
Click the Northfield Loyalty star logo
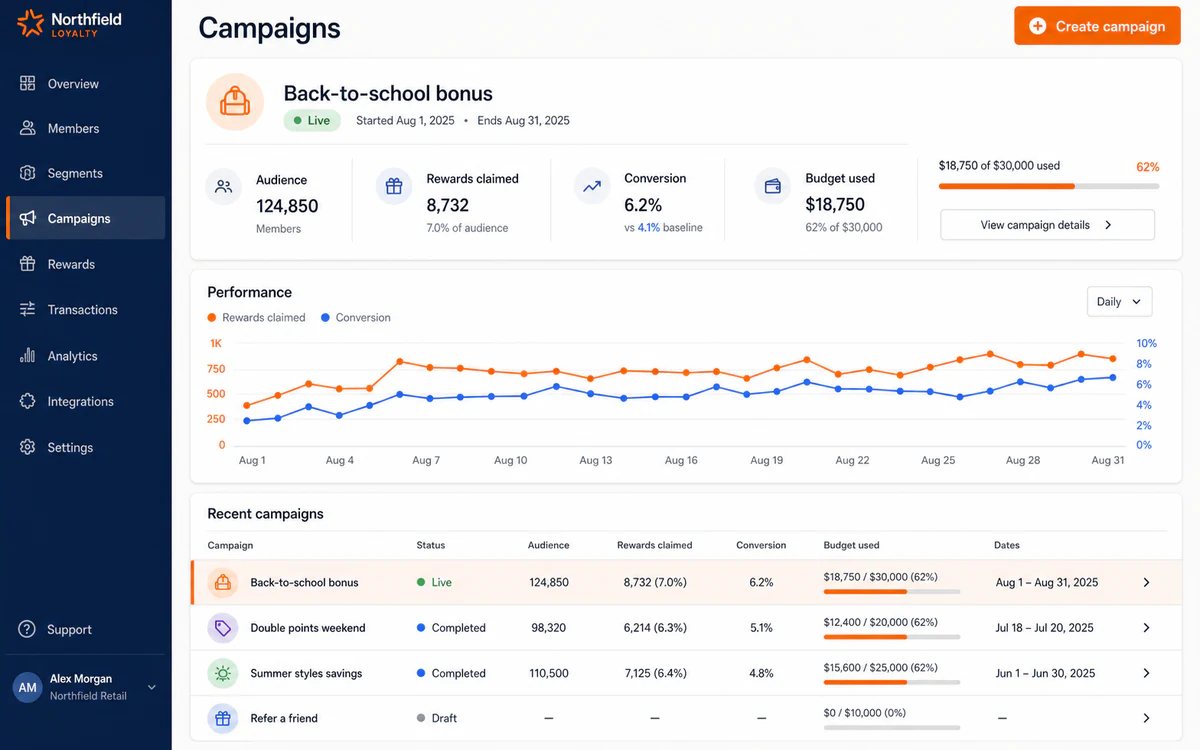click(x=30, y=23)
